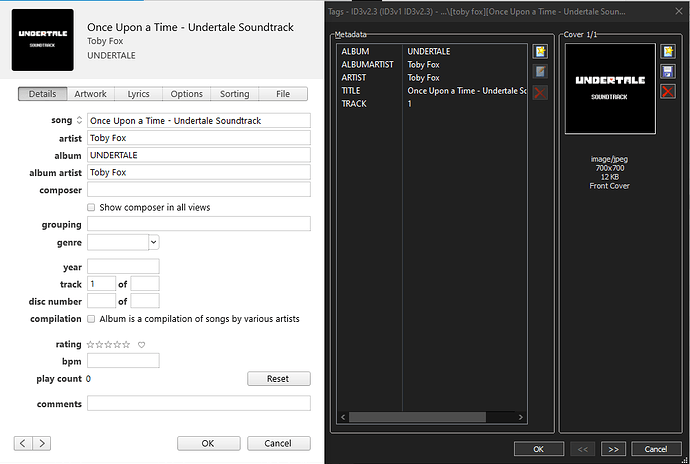Toggle the song field sort arrows
Viewport: 690px width, 464px height.
tap(79, 120)
